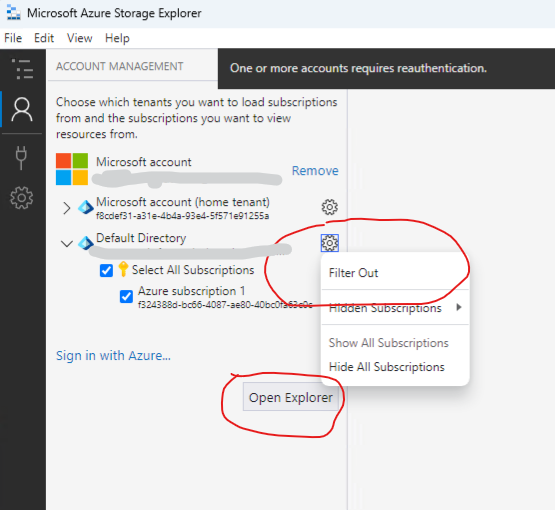
Task: Uncheck Select All Subscriptions checkbox
Action: [106, 271]
